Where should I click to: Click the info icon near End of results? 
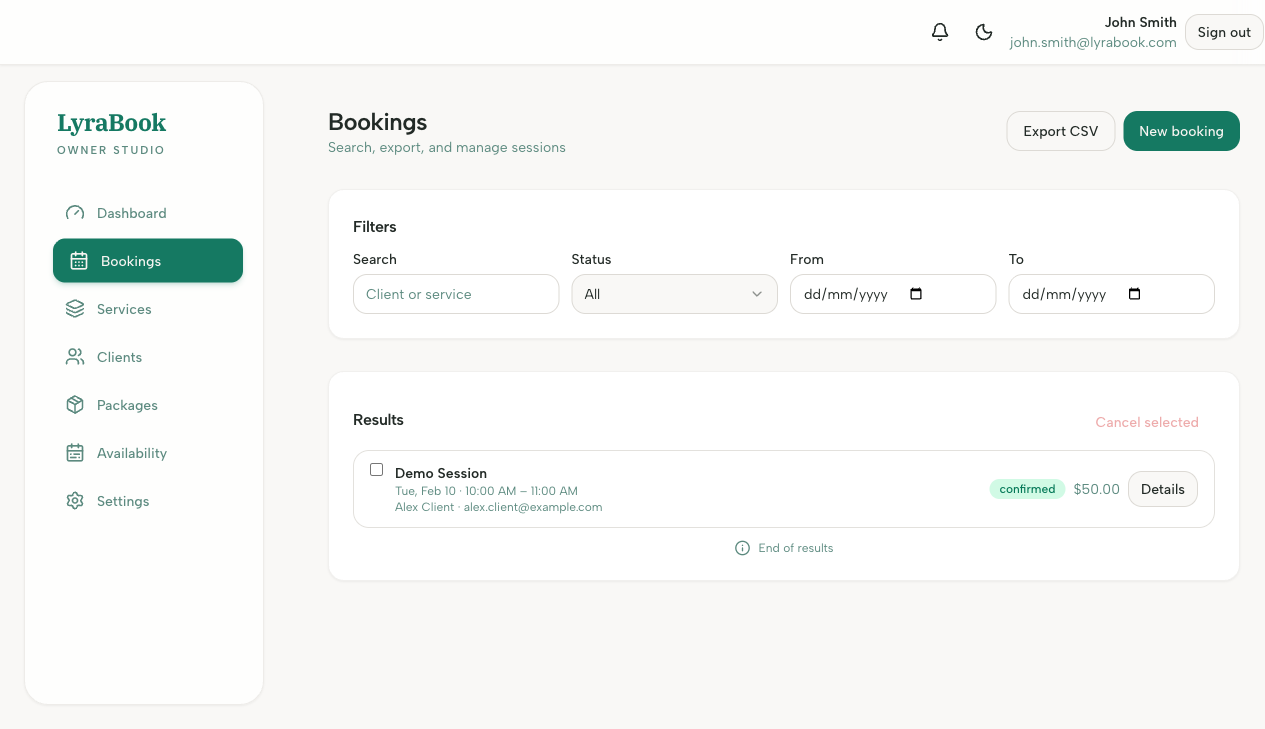point(742,548)
